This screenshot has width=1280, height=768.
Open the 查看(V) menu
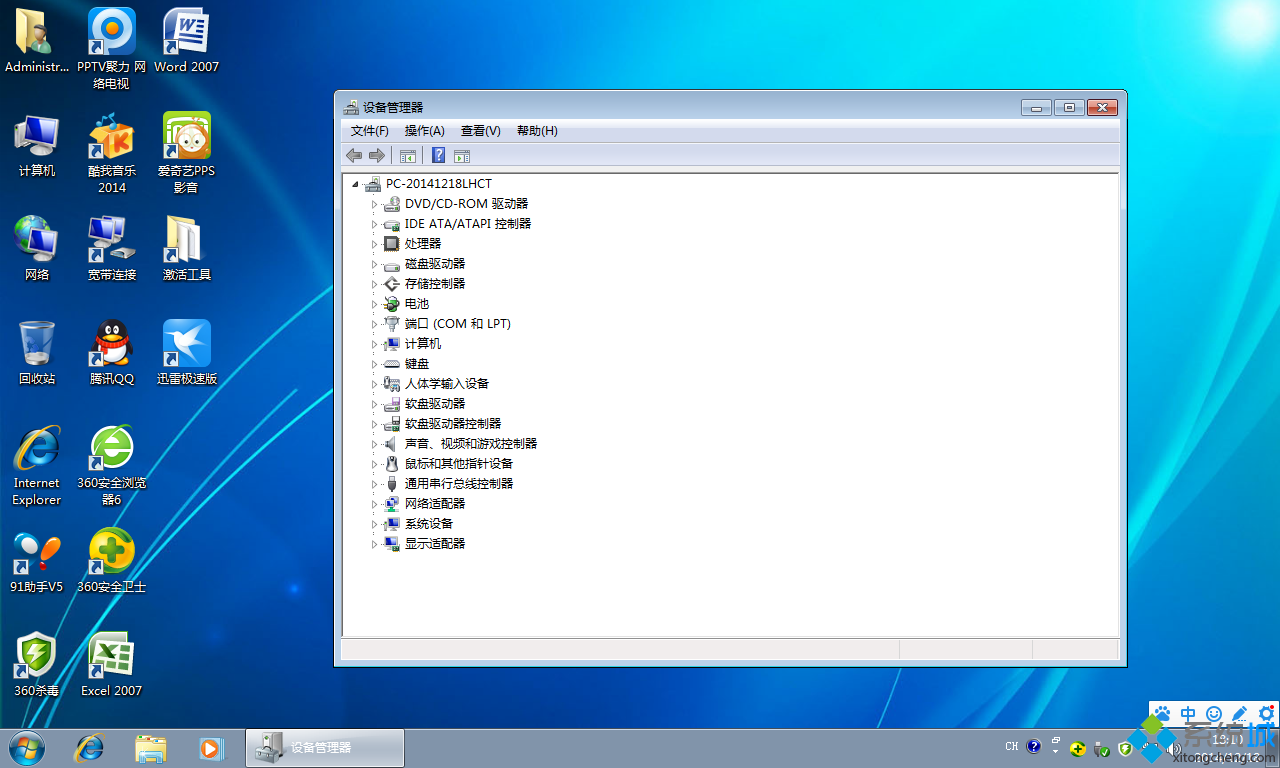click(x=481, y=131)
